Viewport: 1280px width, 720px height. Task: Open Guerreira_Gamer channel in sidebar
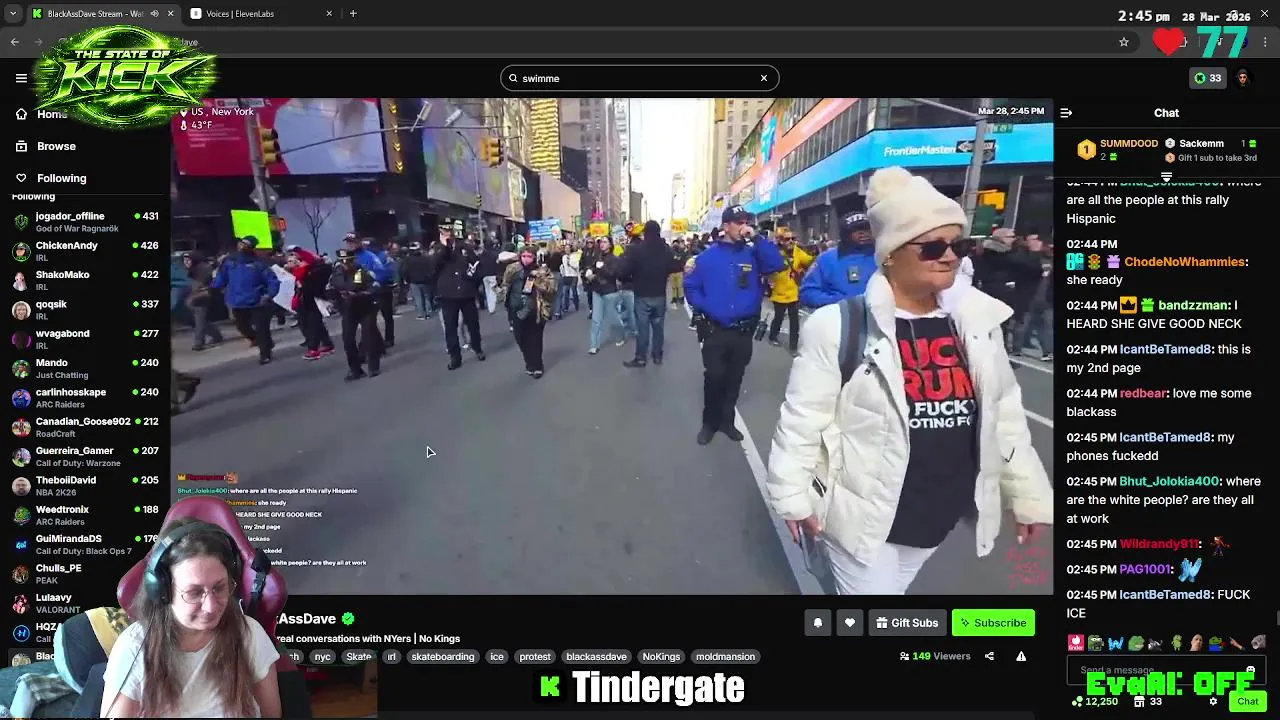(85, 456)
